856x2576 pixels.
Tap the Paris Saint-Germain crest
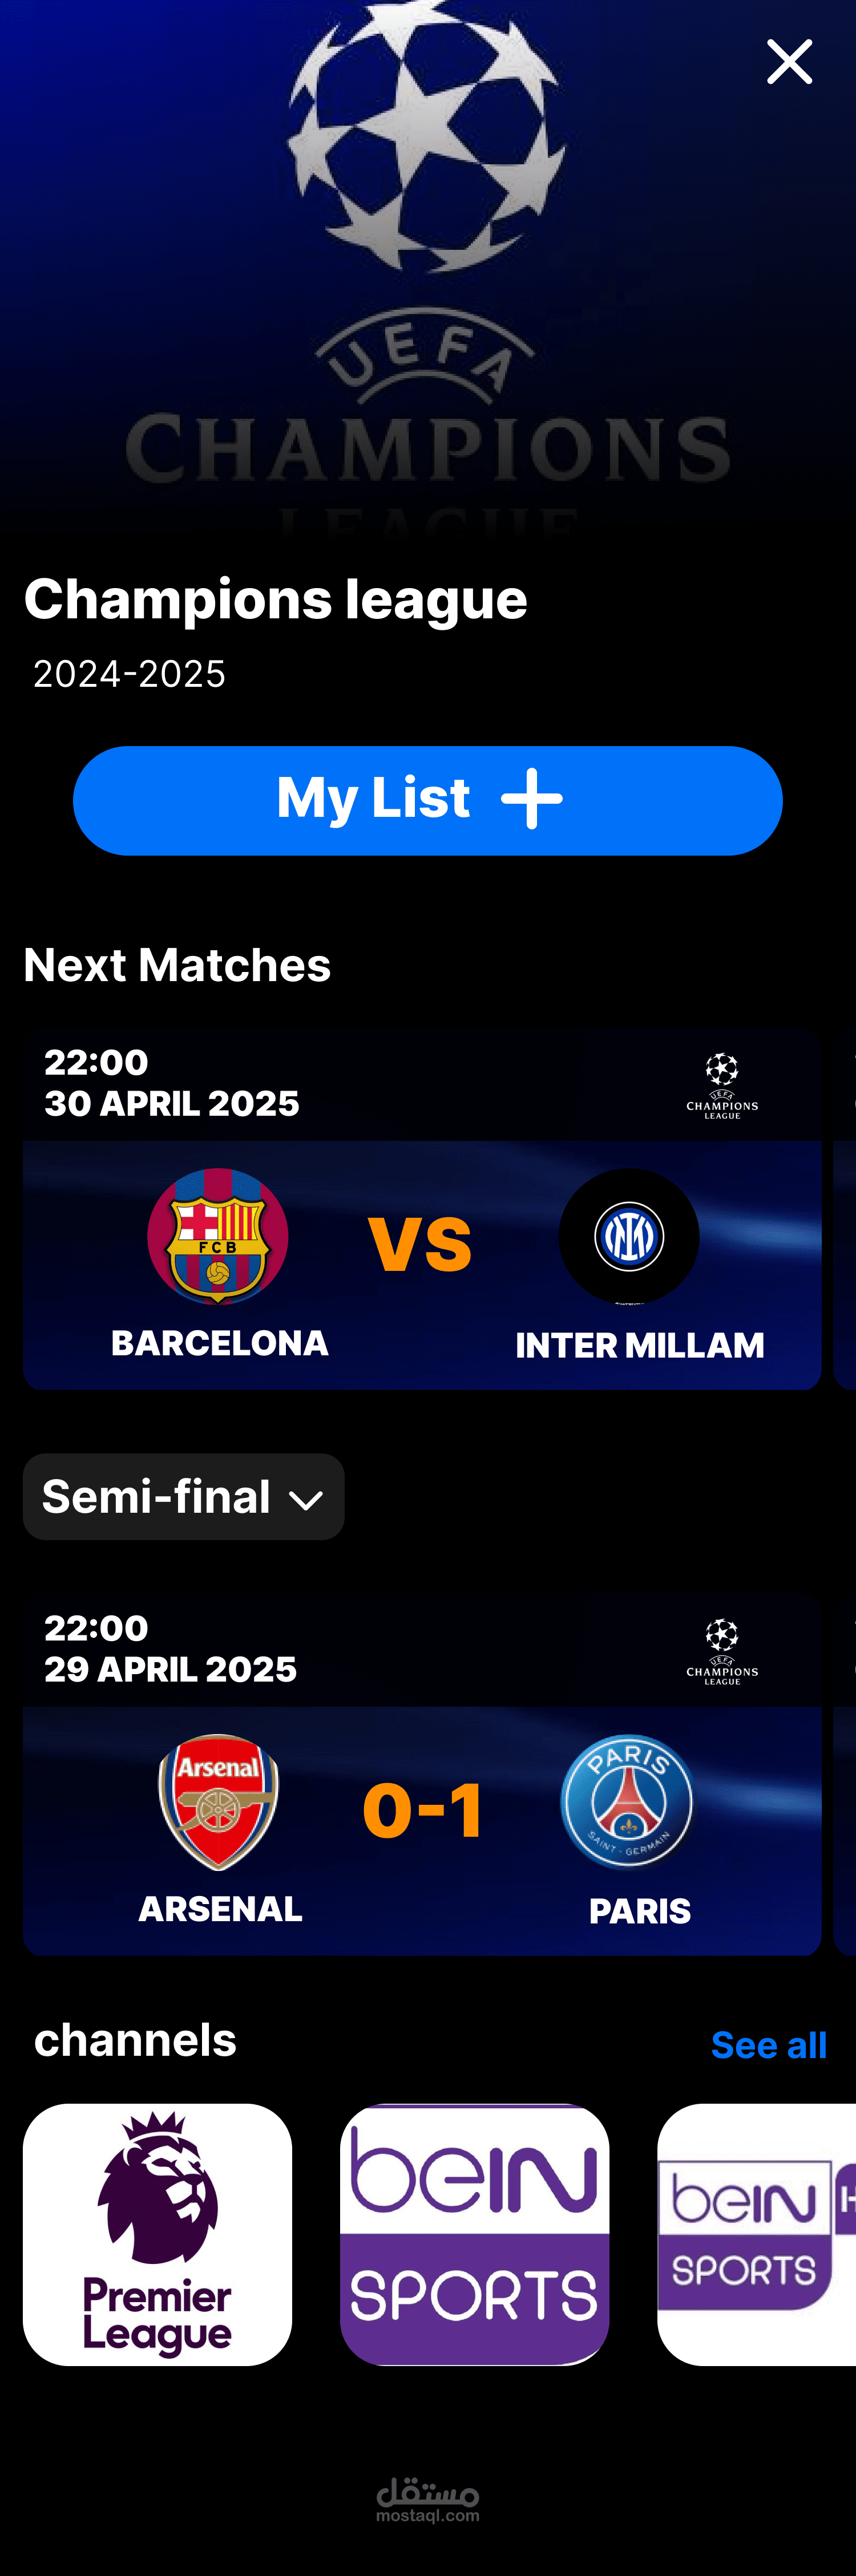[628, 1802]
